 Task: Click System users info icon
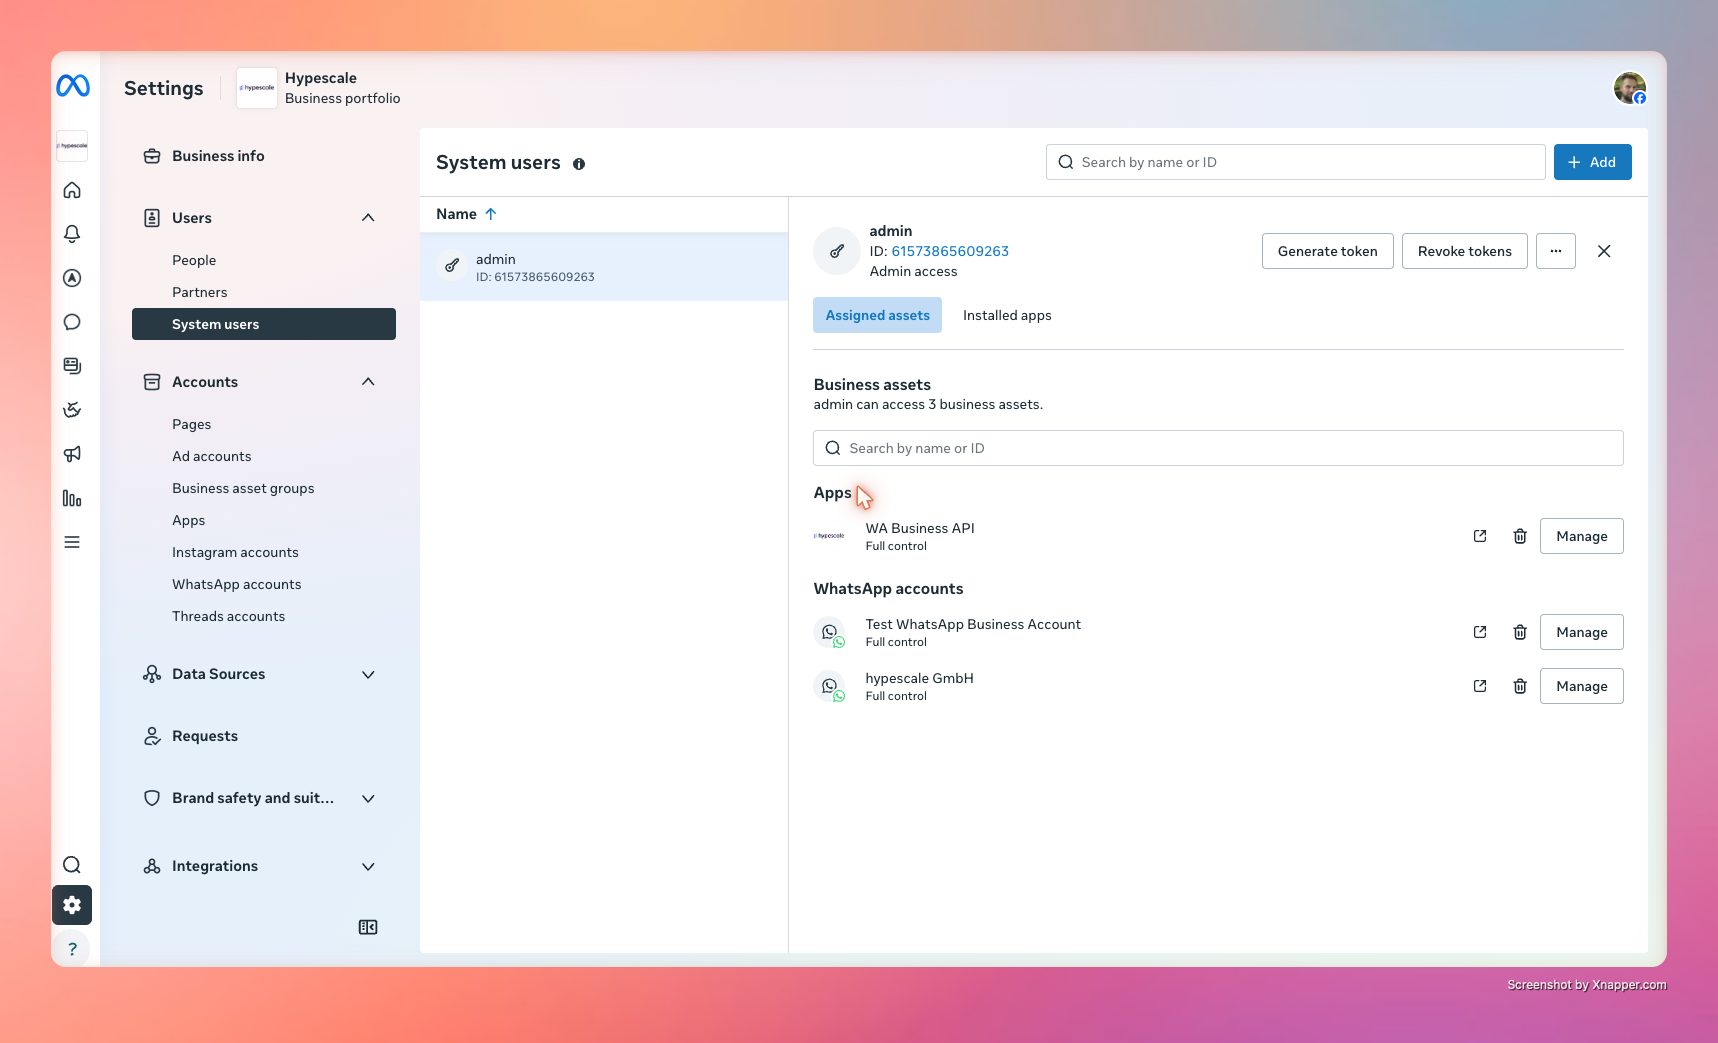[x=579, y=164]
